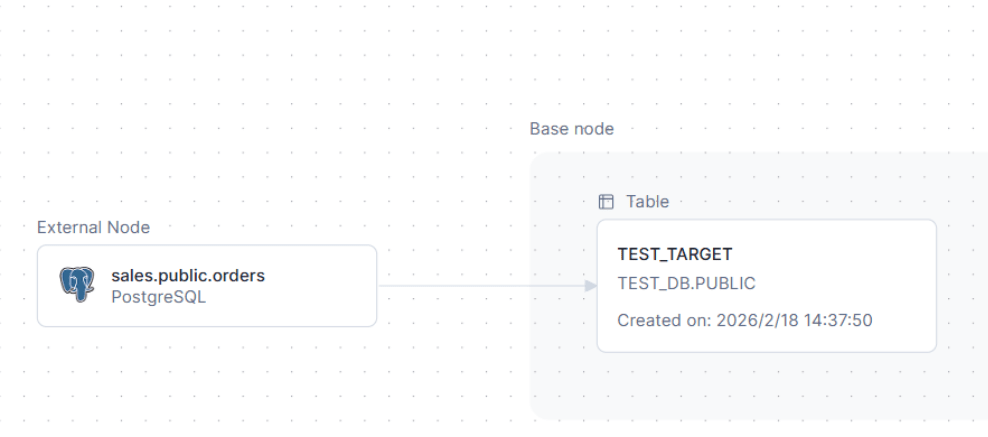
Task: Open the TEST_TARGET table title
Action: 675,254
